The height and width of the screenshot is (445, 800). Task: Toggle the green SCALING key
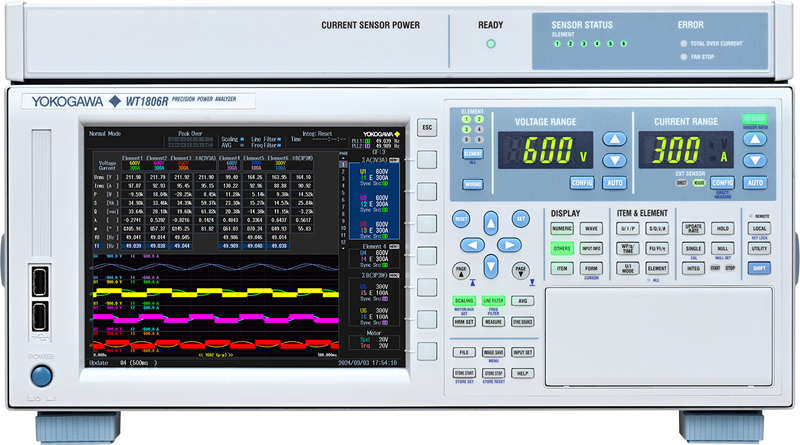coord(464,300)
